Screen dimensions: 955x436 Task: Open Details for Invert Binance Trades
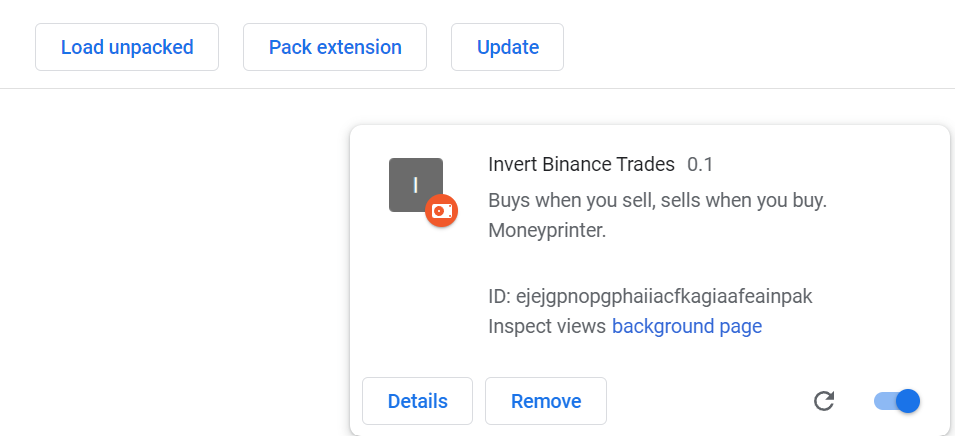(417, 401)
